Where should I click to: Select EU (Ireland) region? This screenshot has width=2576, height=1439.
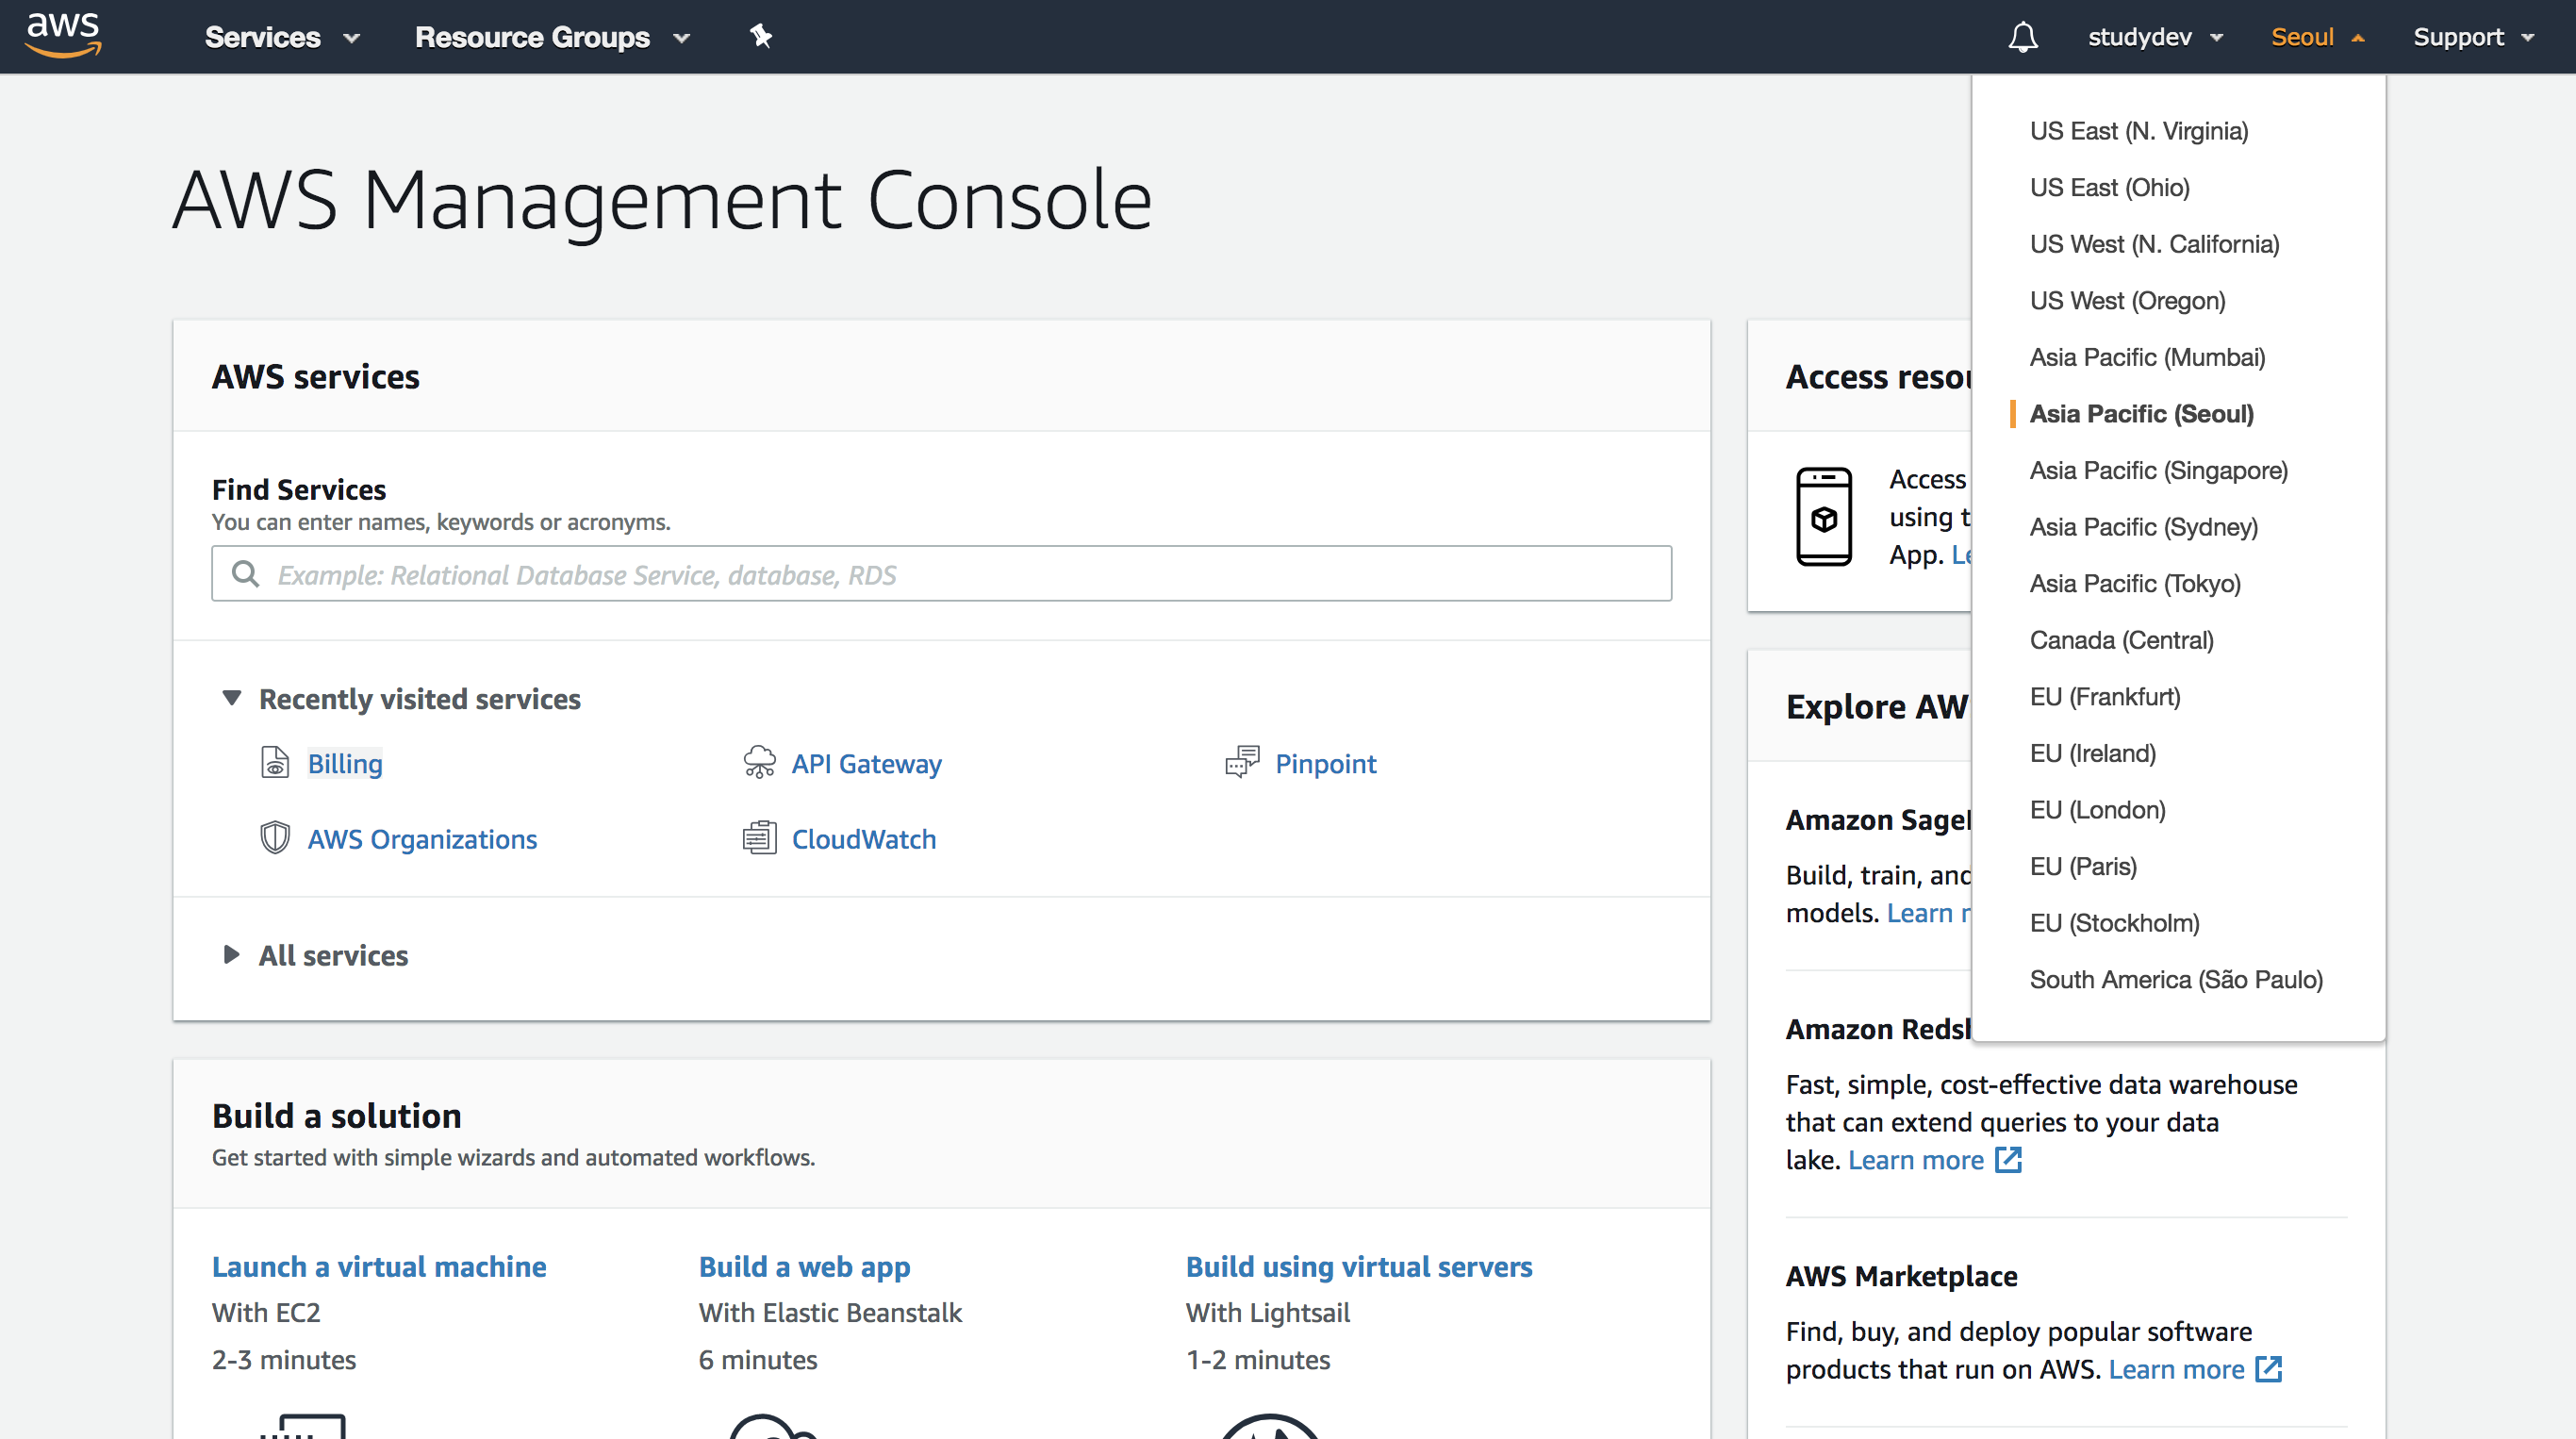coord(2093,753)
